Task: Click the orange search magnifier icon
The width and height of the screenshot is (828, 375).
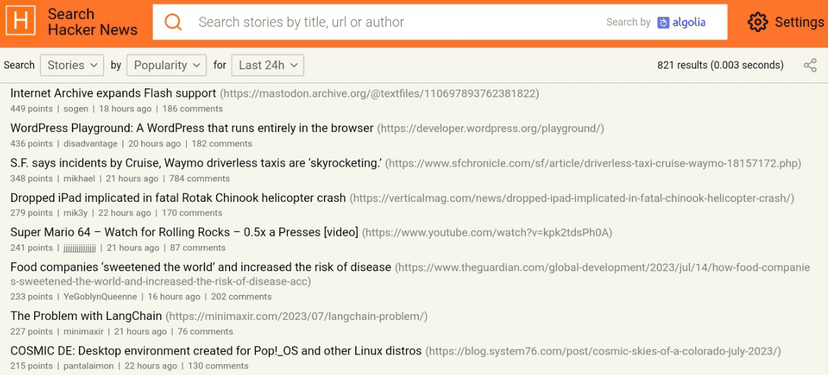Action: pyautogui.click(x=173, y=22)
